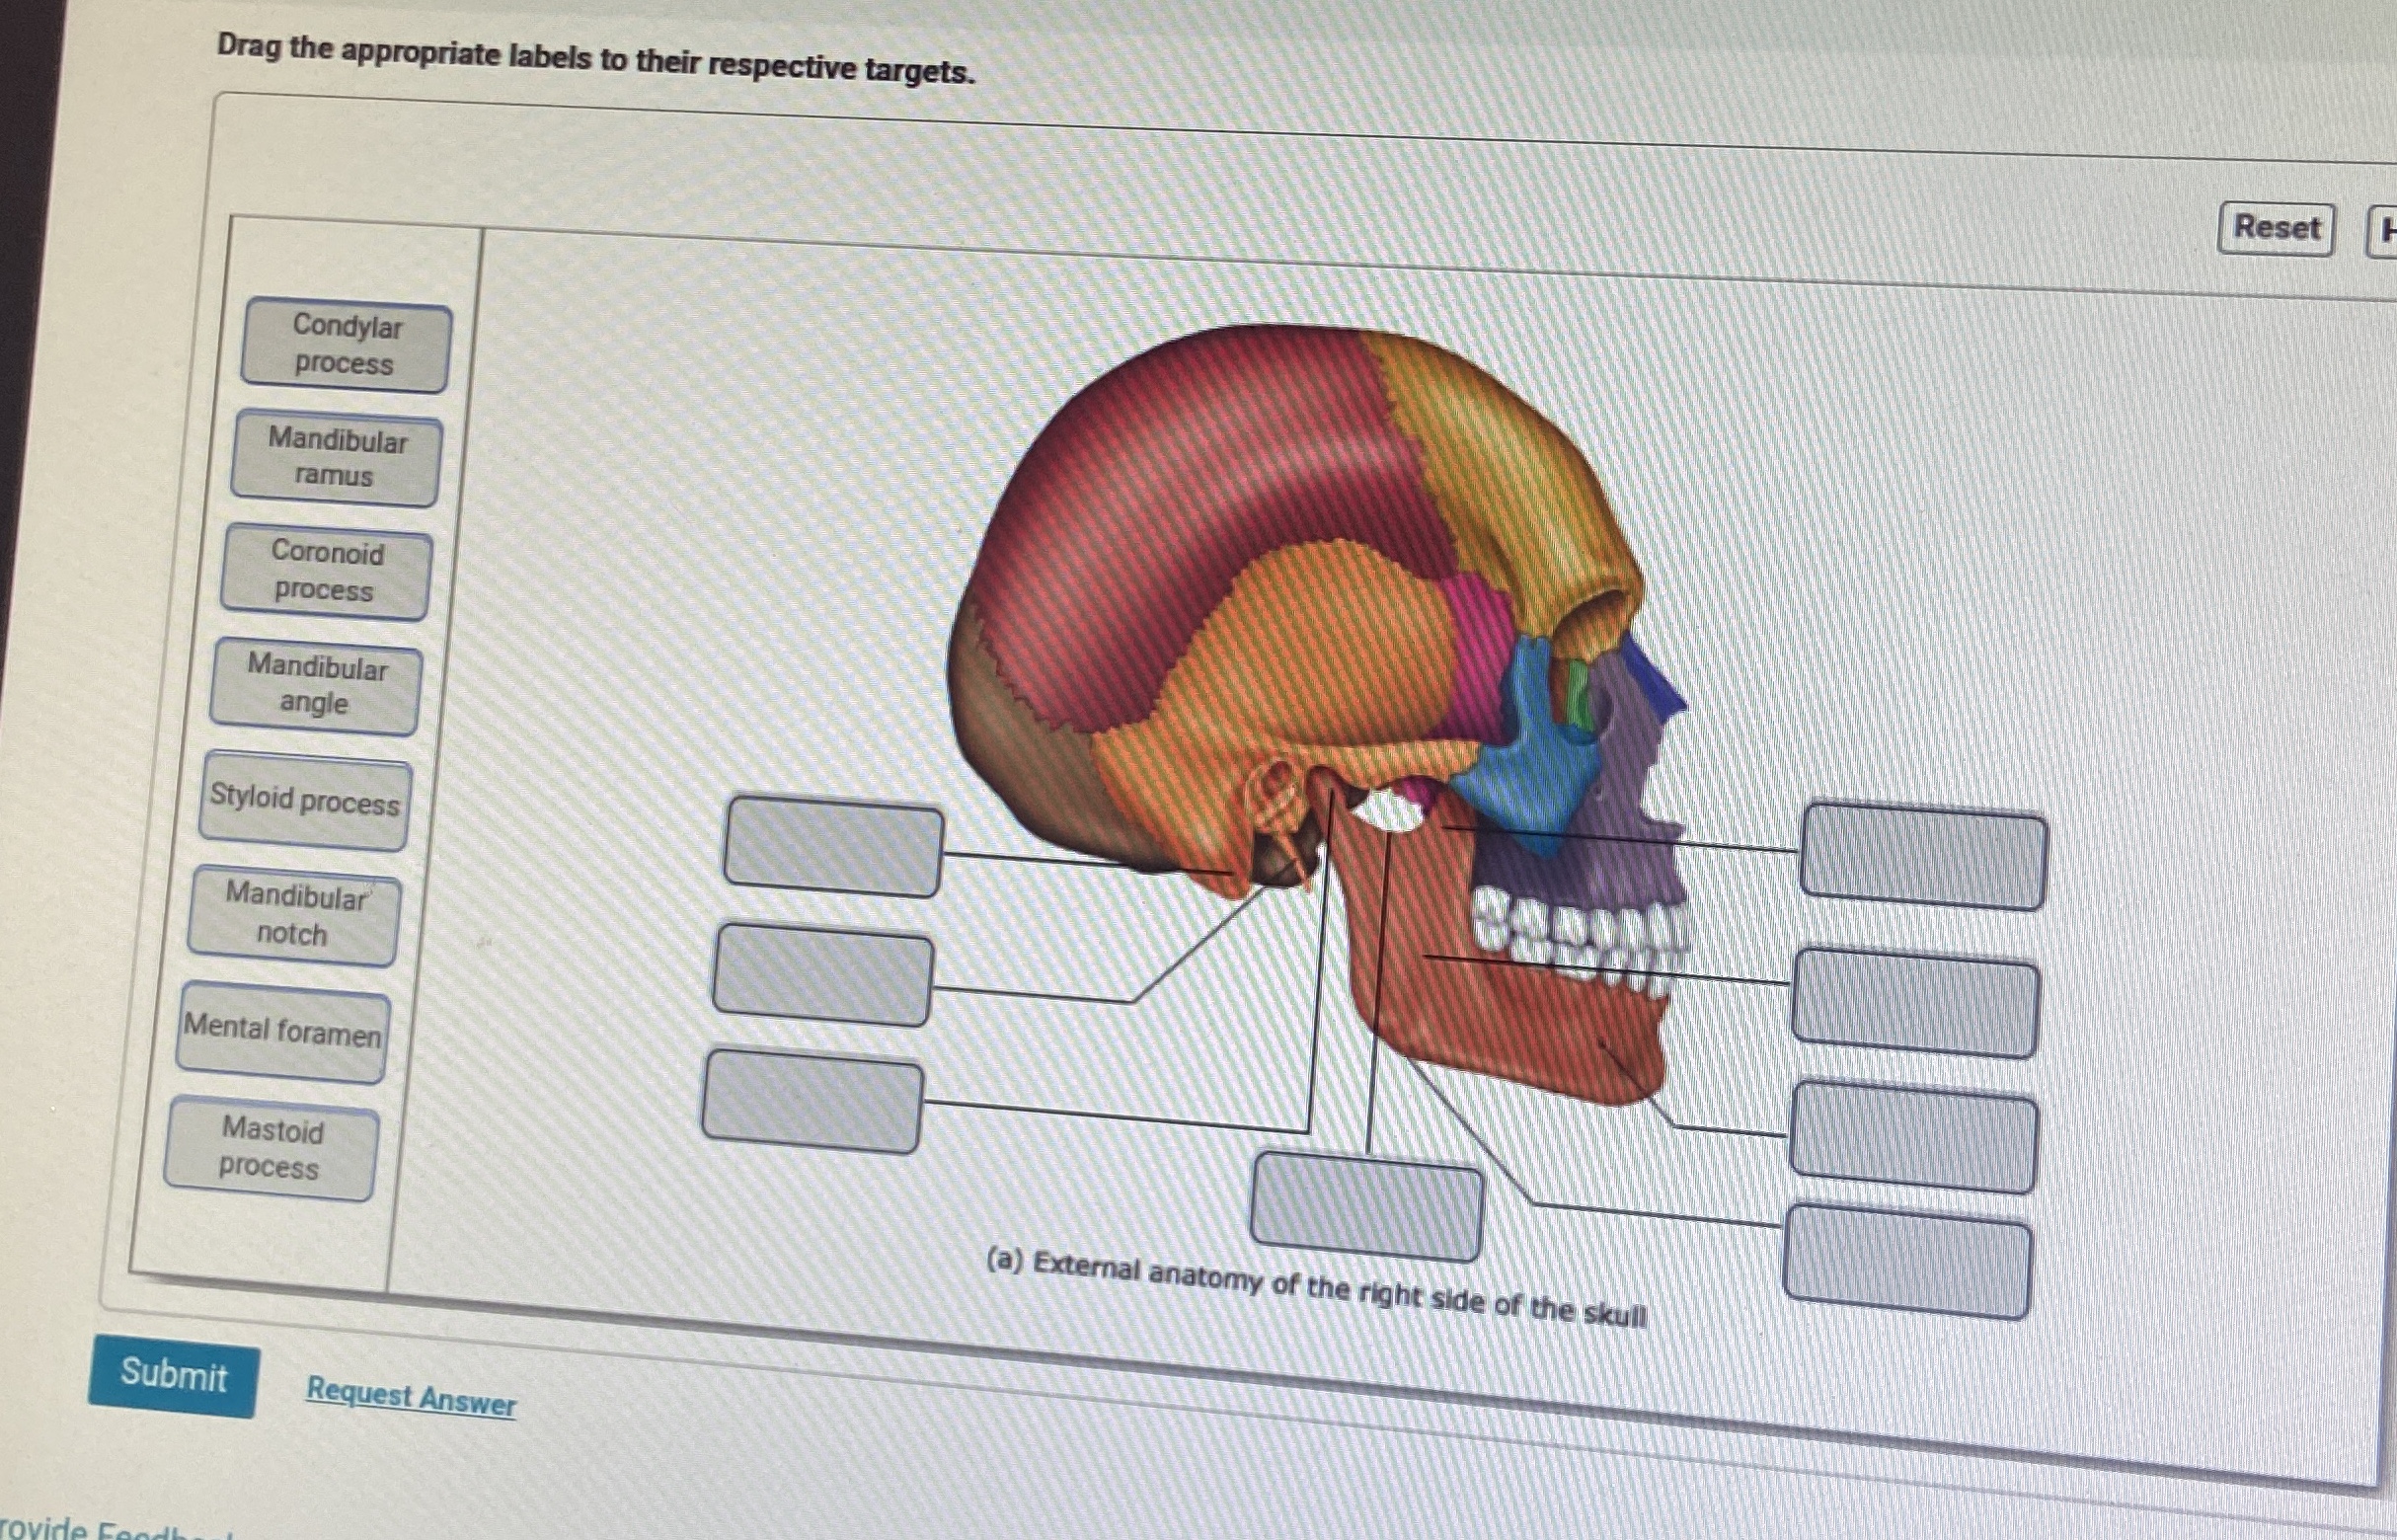This screenshot has height=1540, width=2397.
Task: Select the Mastoid process label
Action: pos(271,1149)
